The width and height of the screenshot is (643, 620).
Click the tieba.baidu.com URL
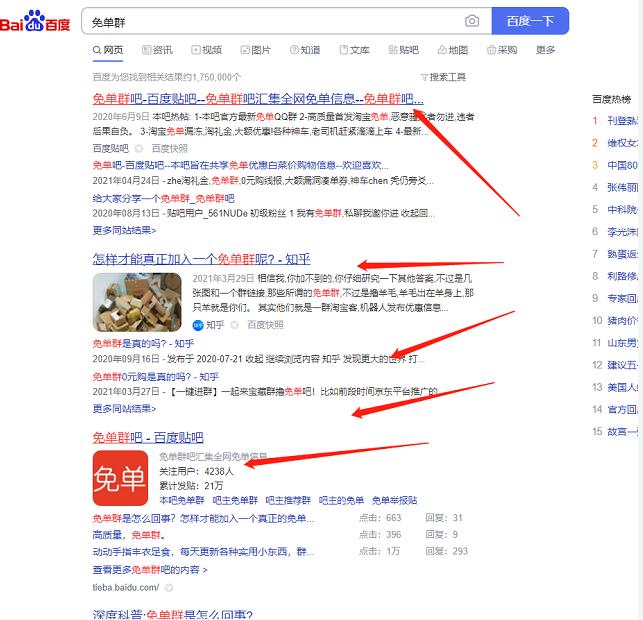[125, 588]
